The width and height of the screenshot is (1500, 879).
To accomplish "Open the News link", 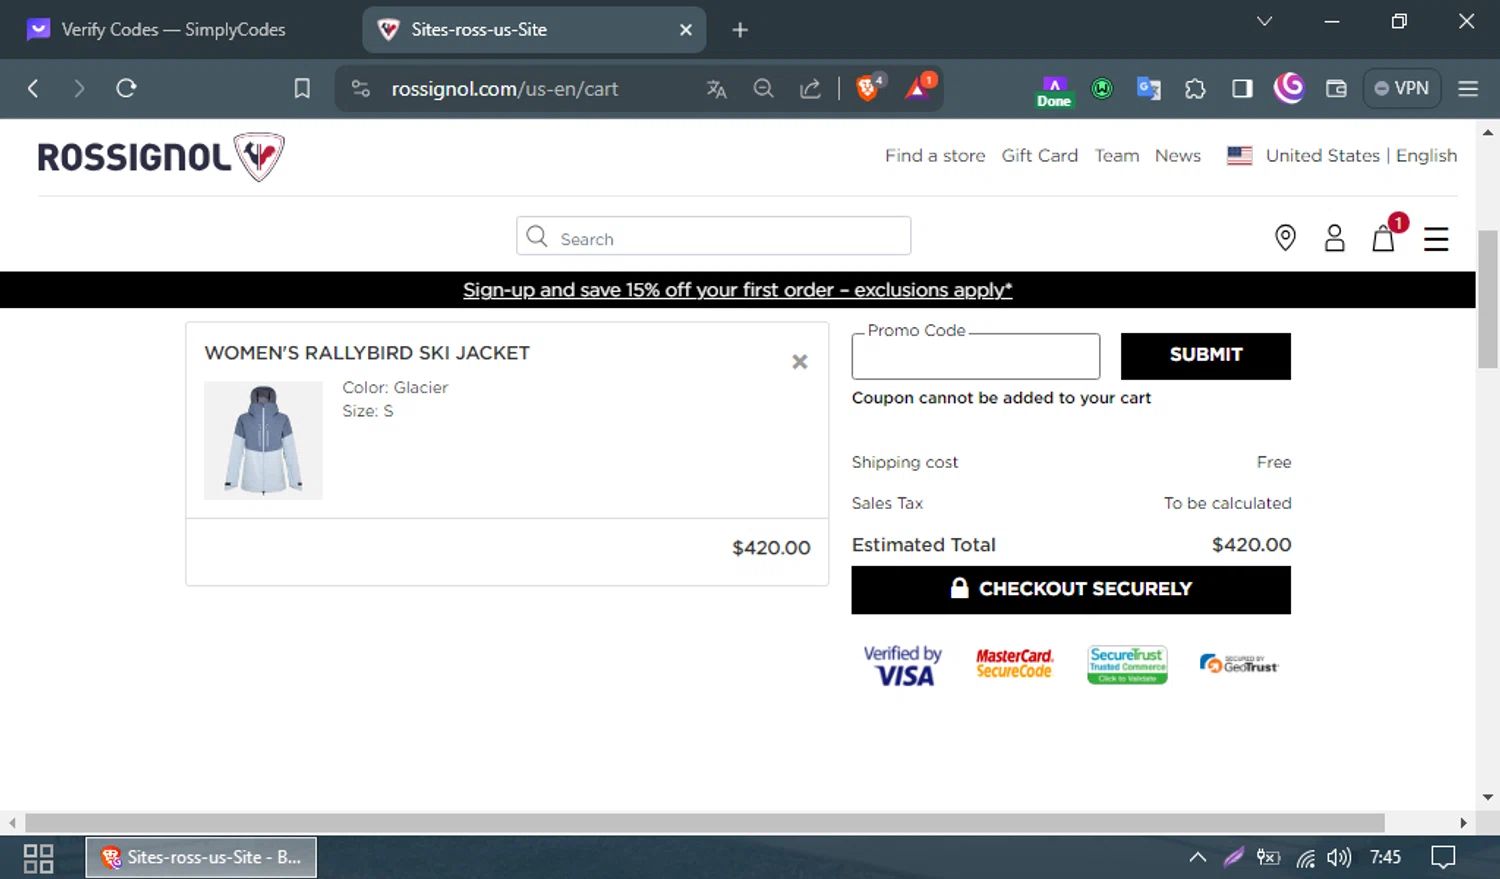I will 1178,156.
